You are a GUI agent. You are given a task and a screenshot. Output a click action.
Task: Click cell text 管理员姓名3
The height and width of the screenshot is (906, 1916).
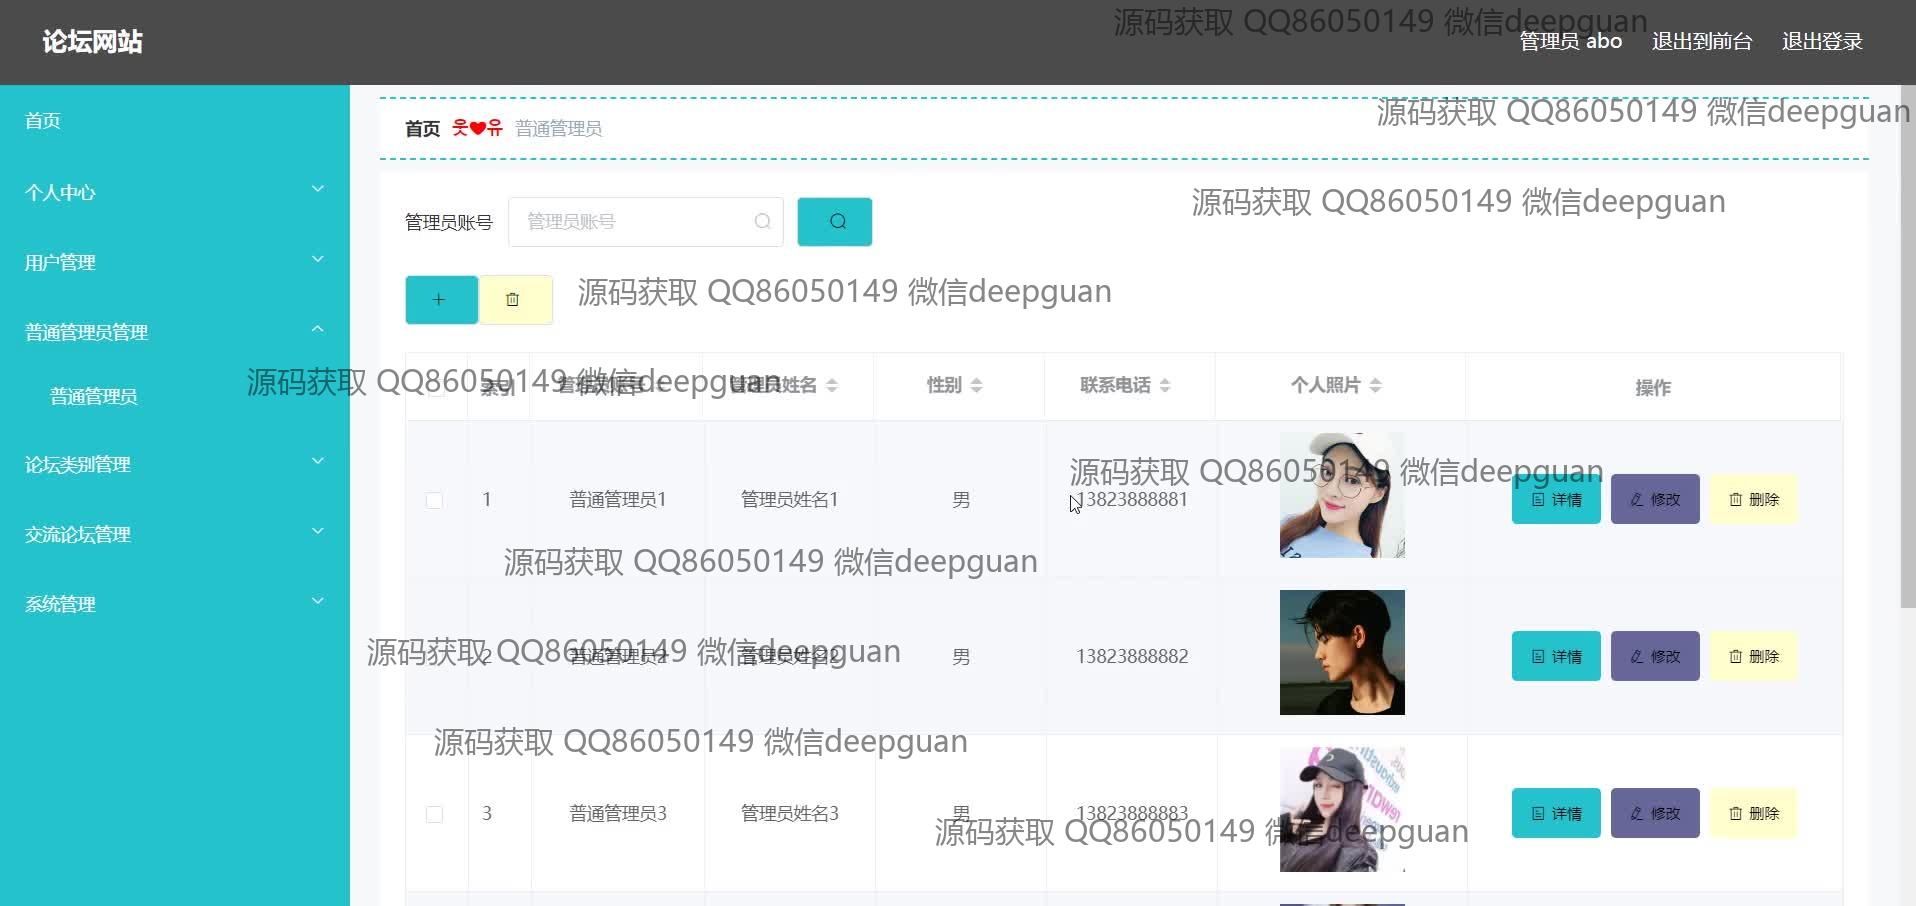[789, 813]
